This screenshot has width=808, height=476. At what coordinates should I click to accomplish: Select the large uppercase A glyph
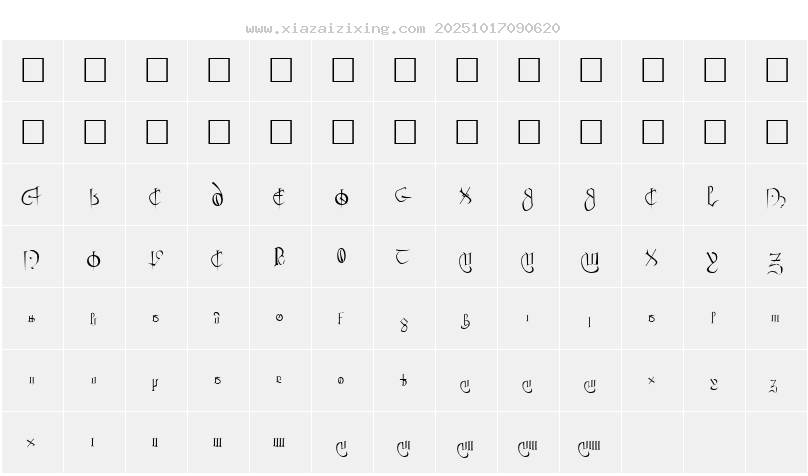click(x=32, y=196)
